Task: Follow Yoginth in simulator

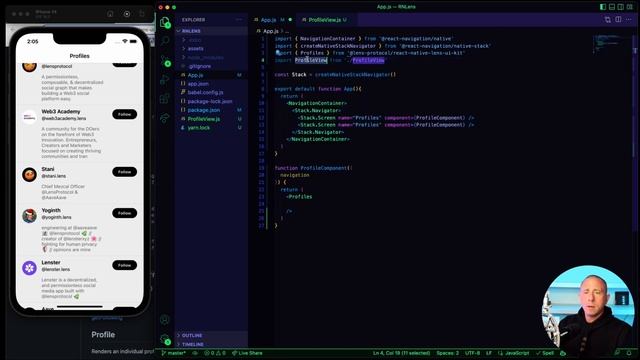Action: click(124, 213)
